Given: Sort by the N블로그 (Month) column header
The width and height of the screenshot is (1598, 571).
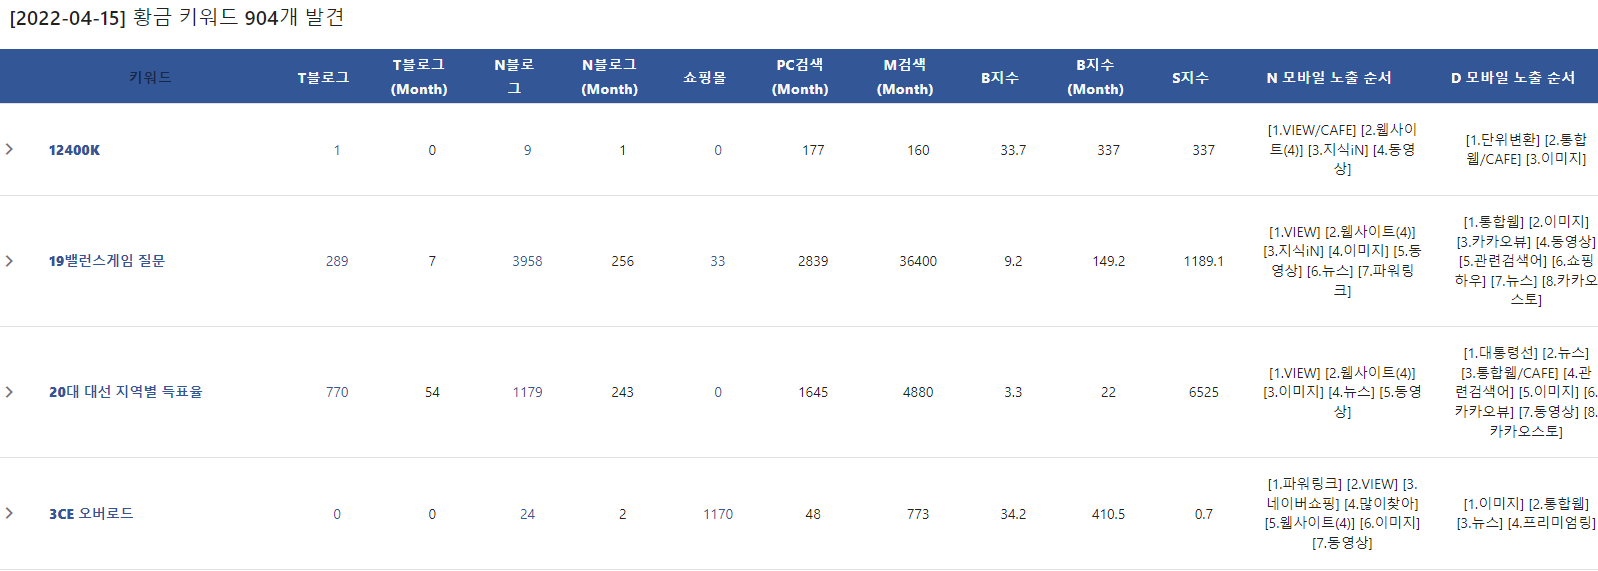Looking at the screenshot, I should (610, 77).
